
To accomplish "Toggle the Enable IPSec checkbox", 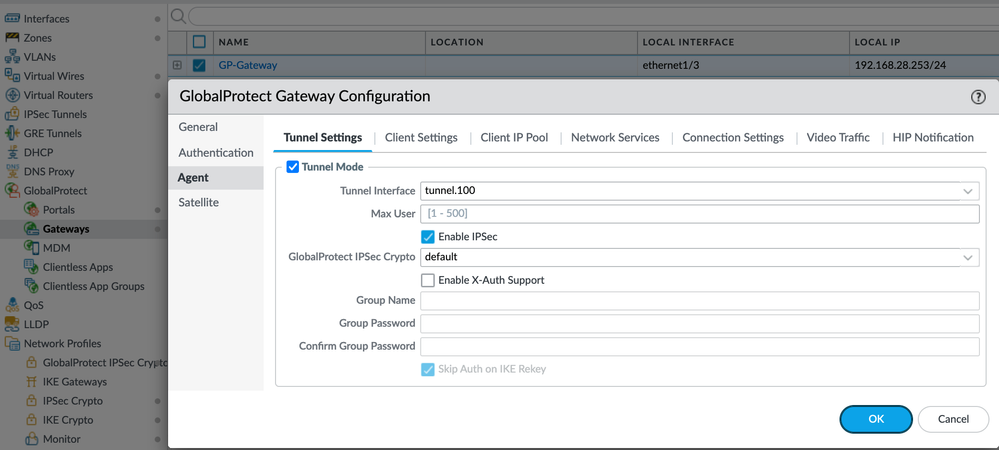I will 428,237.
